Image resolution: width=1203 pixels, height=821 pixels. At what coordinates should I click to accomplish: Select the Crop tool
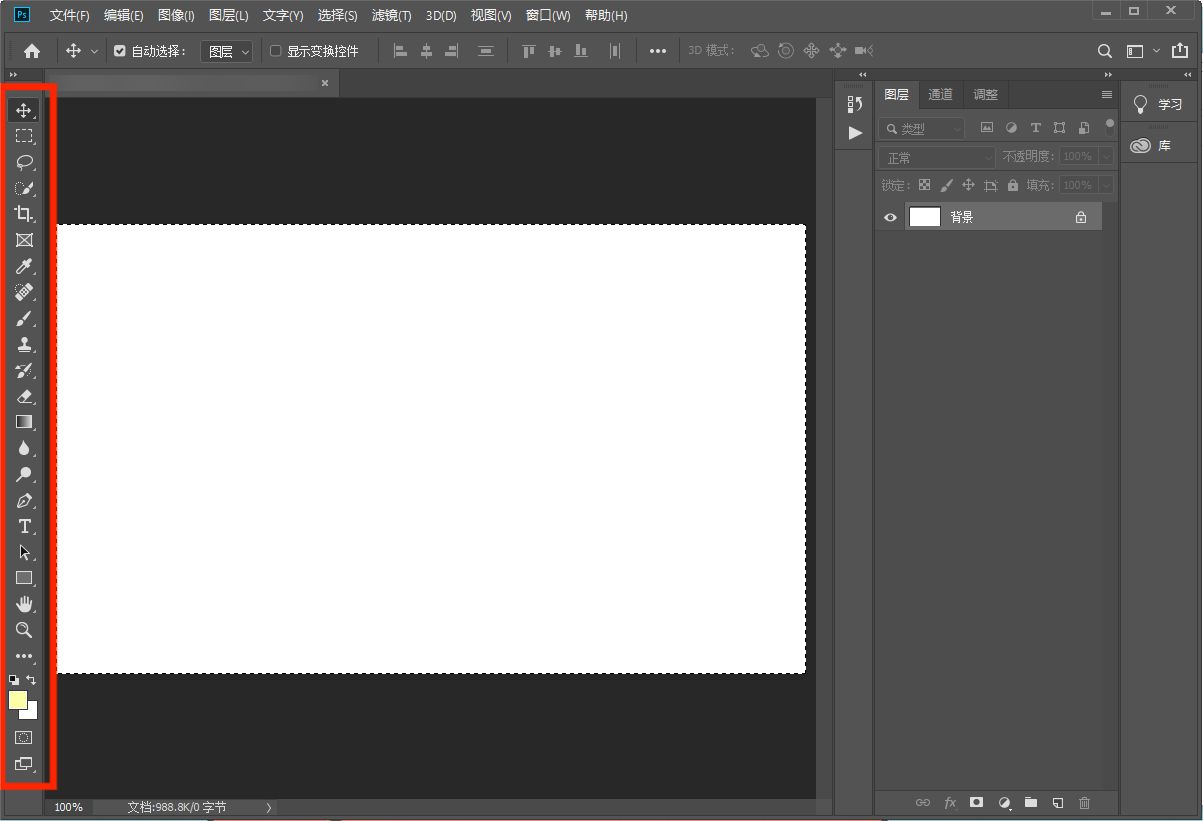click(24, 214)
